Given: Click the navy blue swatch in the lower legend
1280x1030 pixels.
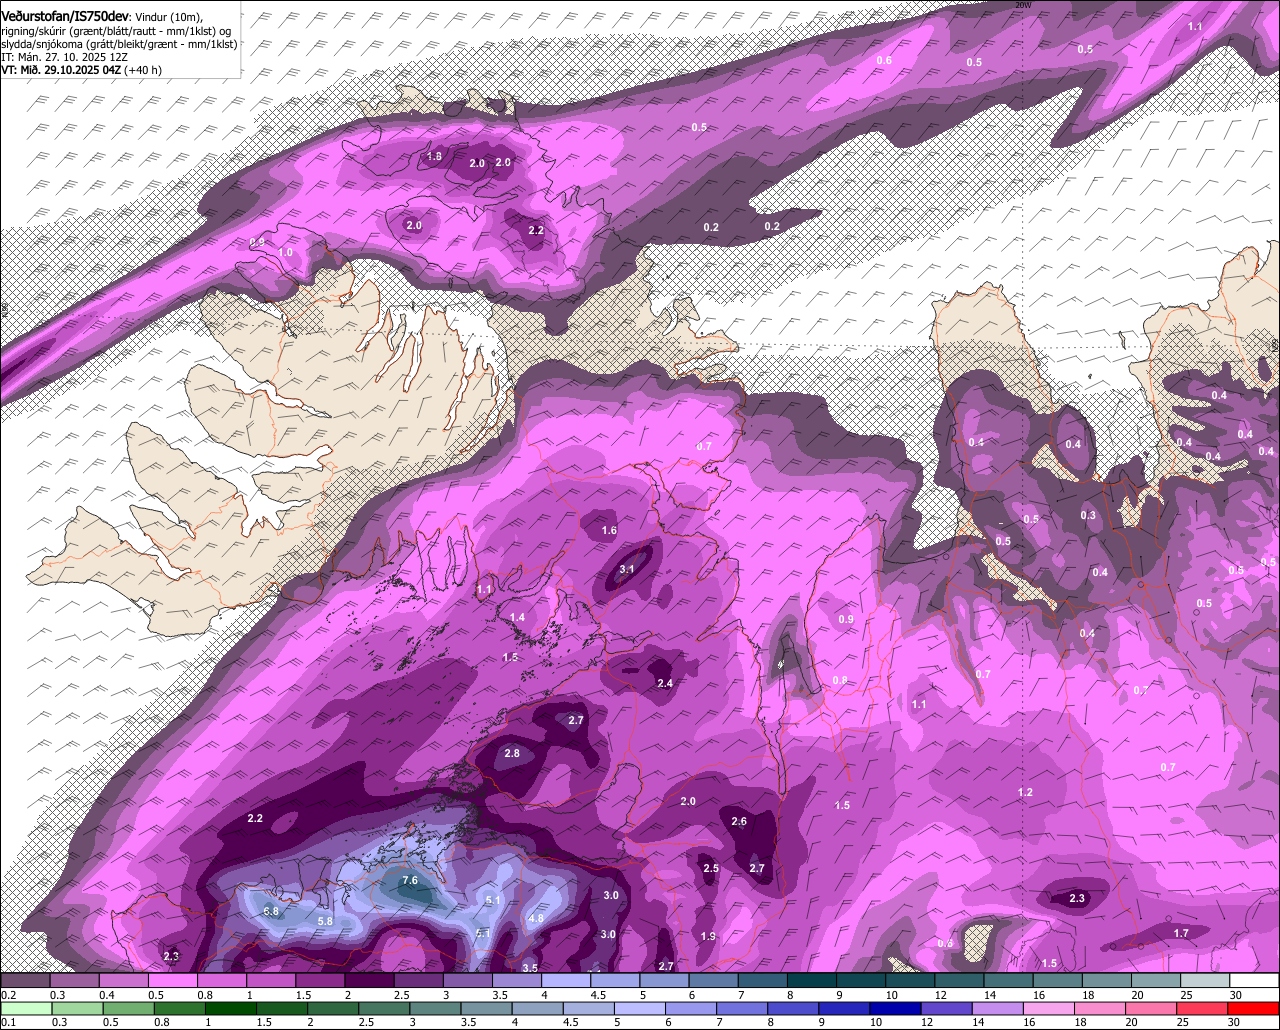Looking at the screenshot, I should click(893, 1008).
